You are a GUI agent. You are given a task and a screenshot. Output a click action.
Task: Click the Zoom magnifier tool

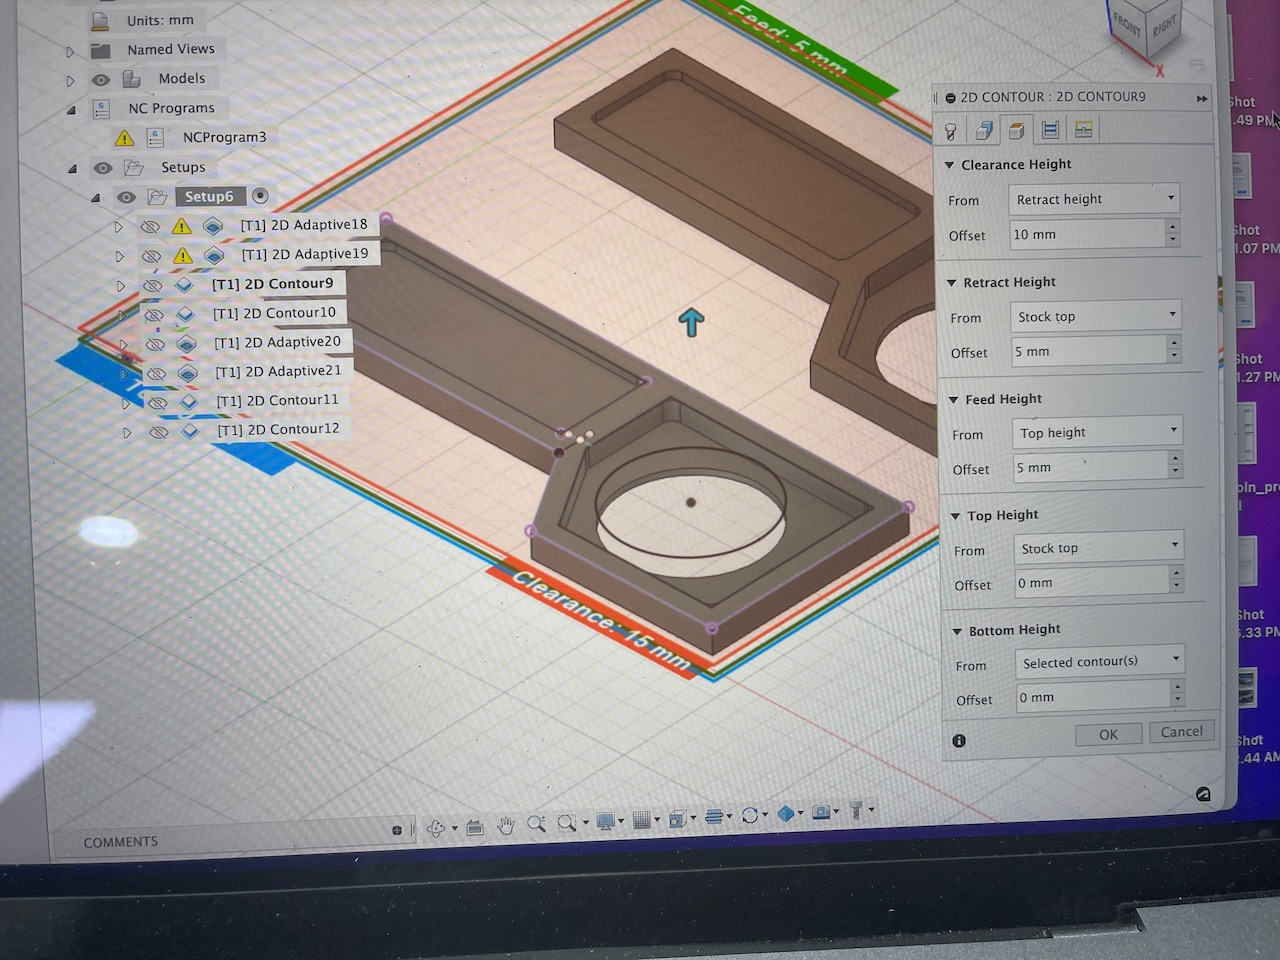(x=536, y=824)
